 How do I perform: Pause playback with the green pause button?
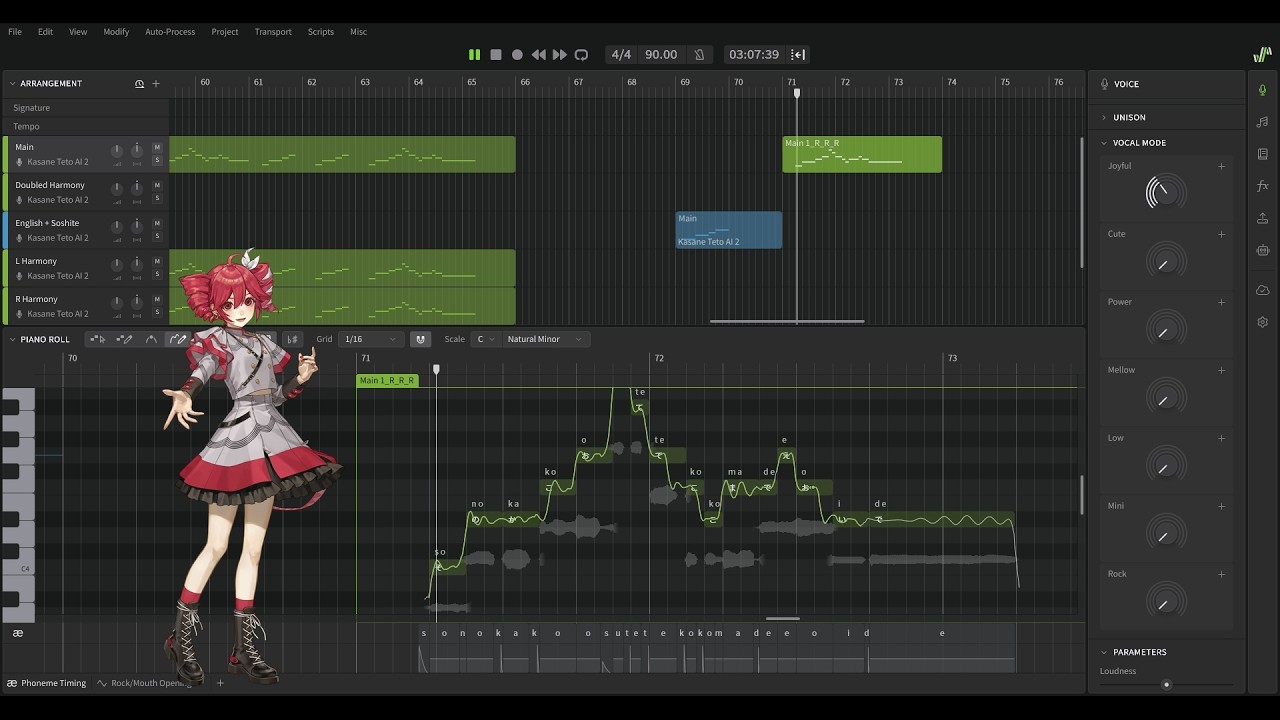click(x=474, y=55)
